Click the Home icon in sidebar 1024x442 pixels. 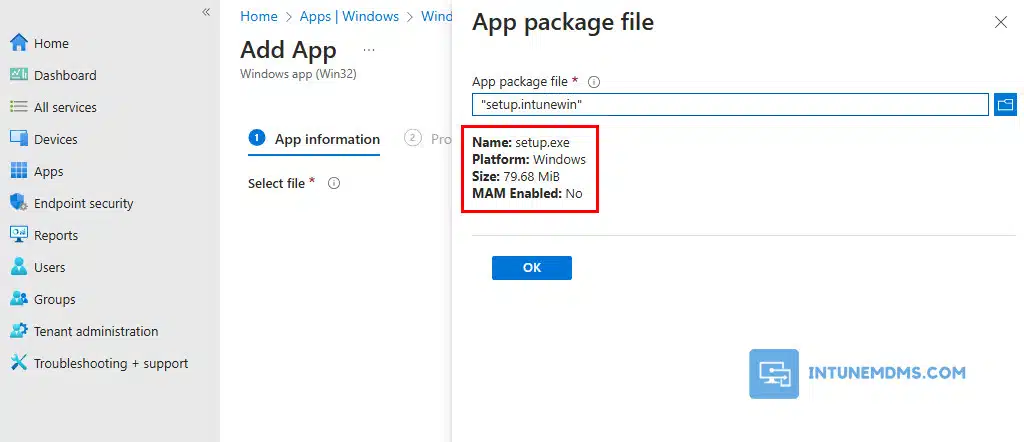pos(18,43)
